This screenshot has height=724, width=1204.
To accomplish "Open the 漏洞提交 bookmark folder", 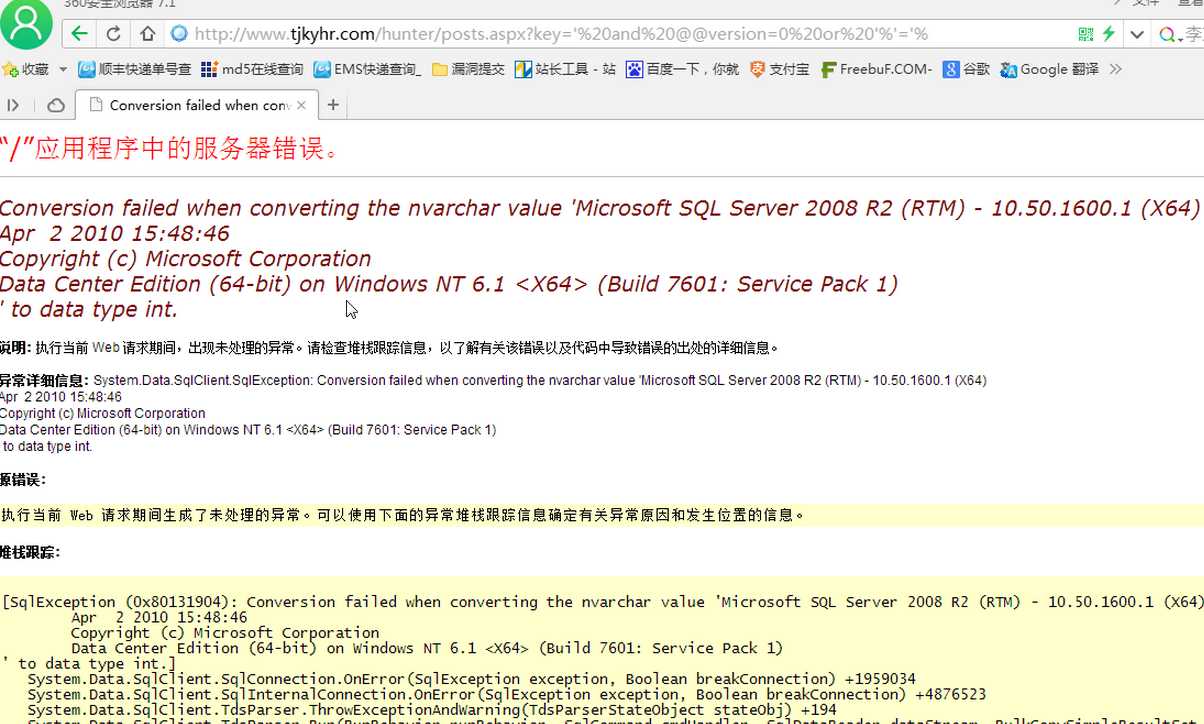I will pyautogui.click(x=468, y=69).
